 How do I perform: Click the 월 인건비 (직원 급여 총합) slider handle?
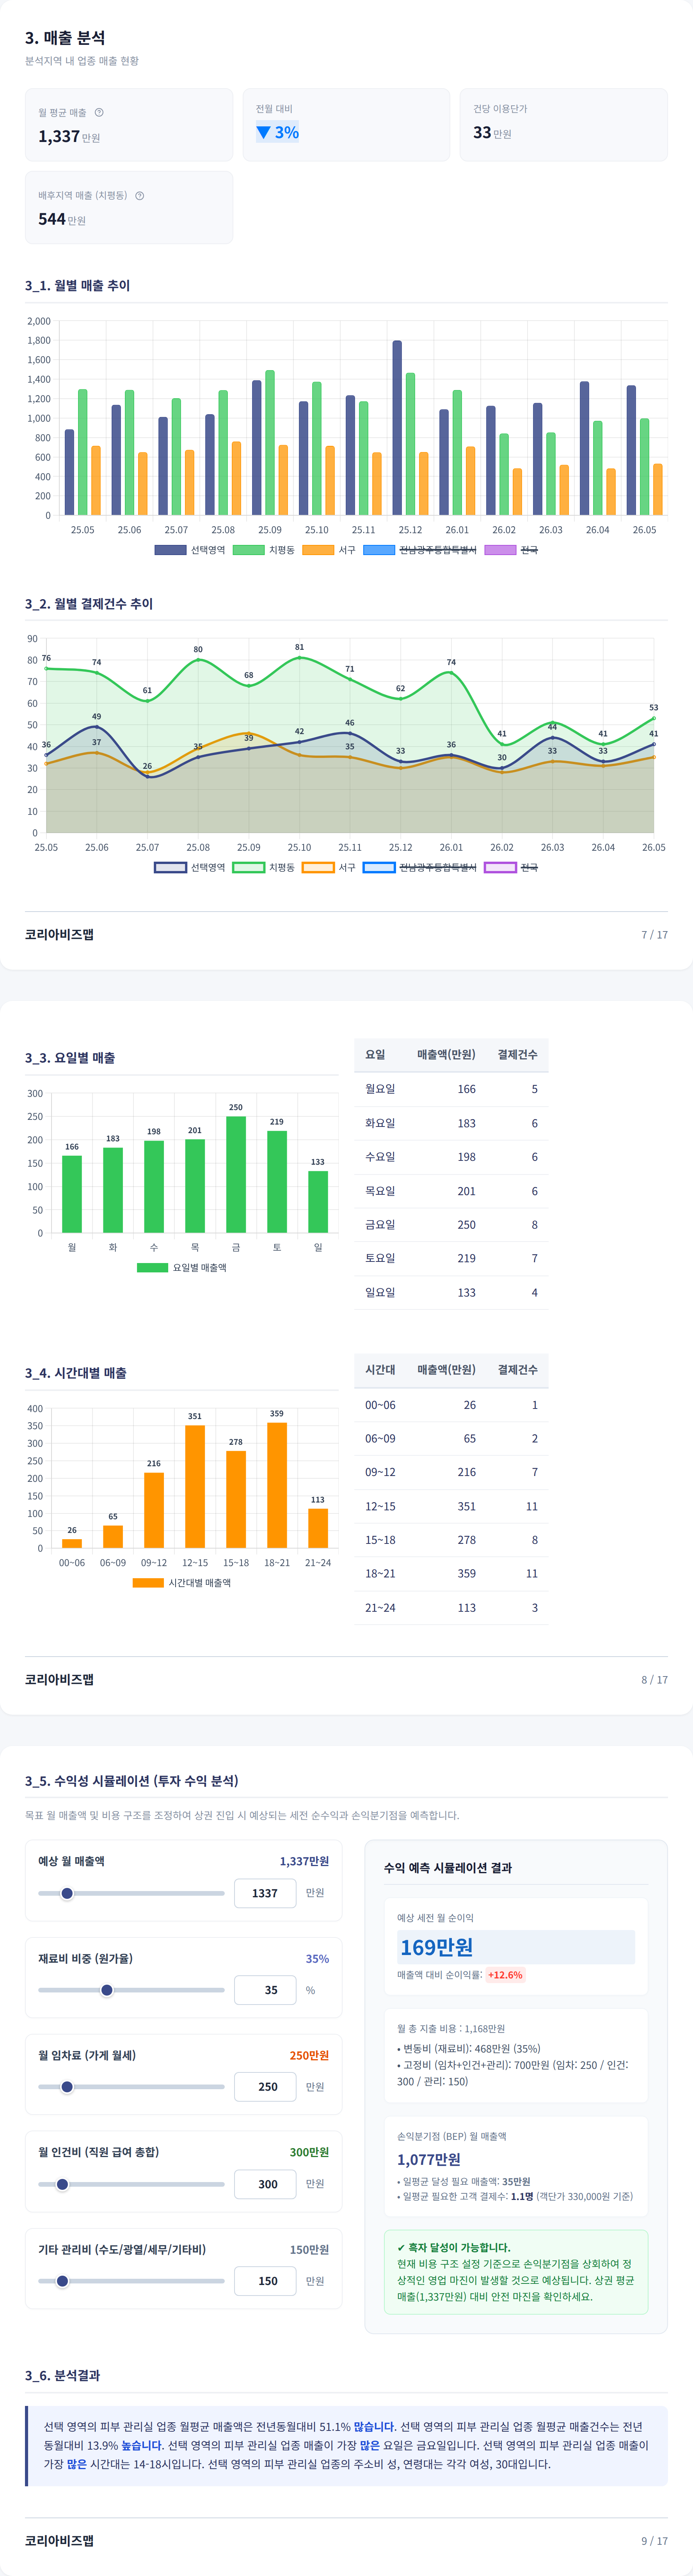tap(62, 2184)
